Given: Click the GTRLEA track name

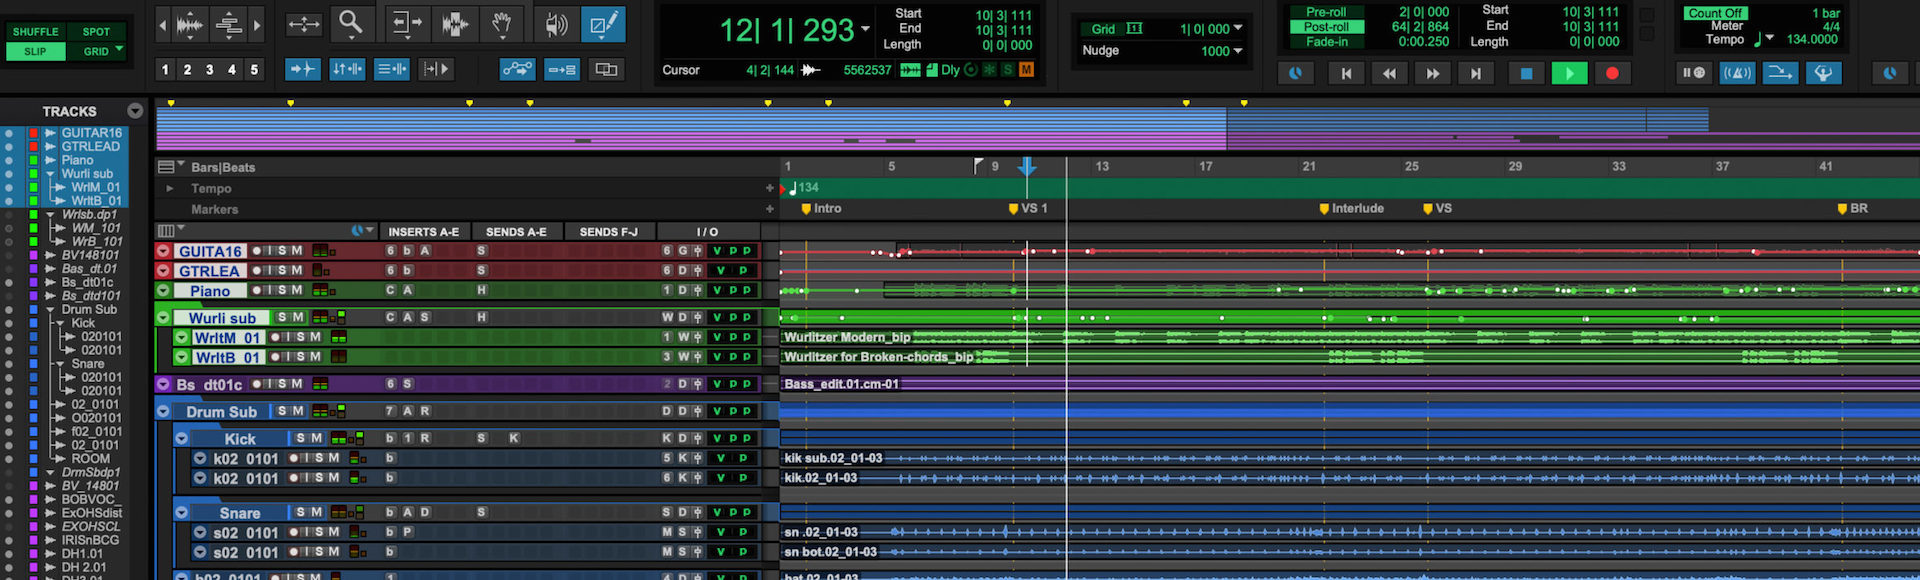Looking at the screenshot, I should [x=209, y=271].
